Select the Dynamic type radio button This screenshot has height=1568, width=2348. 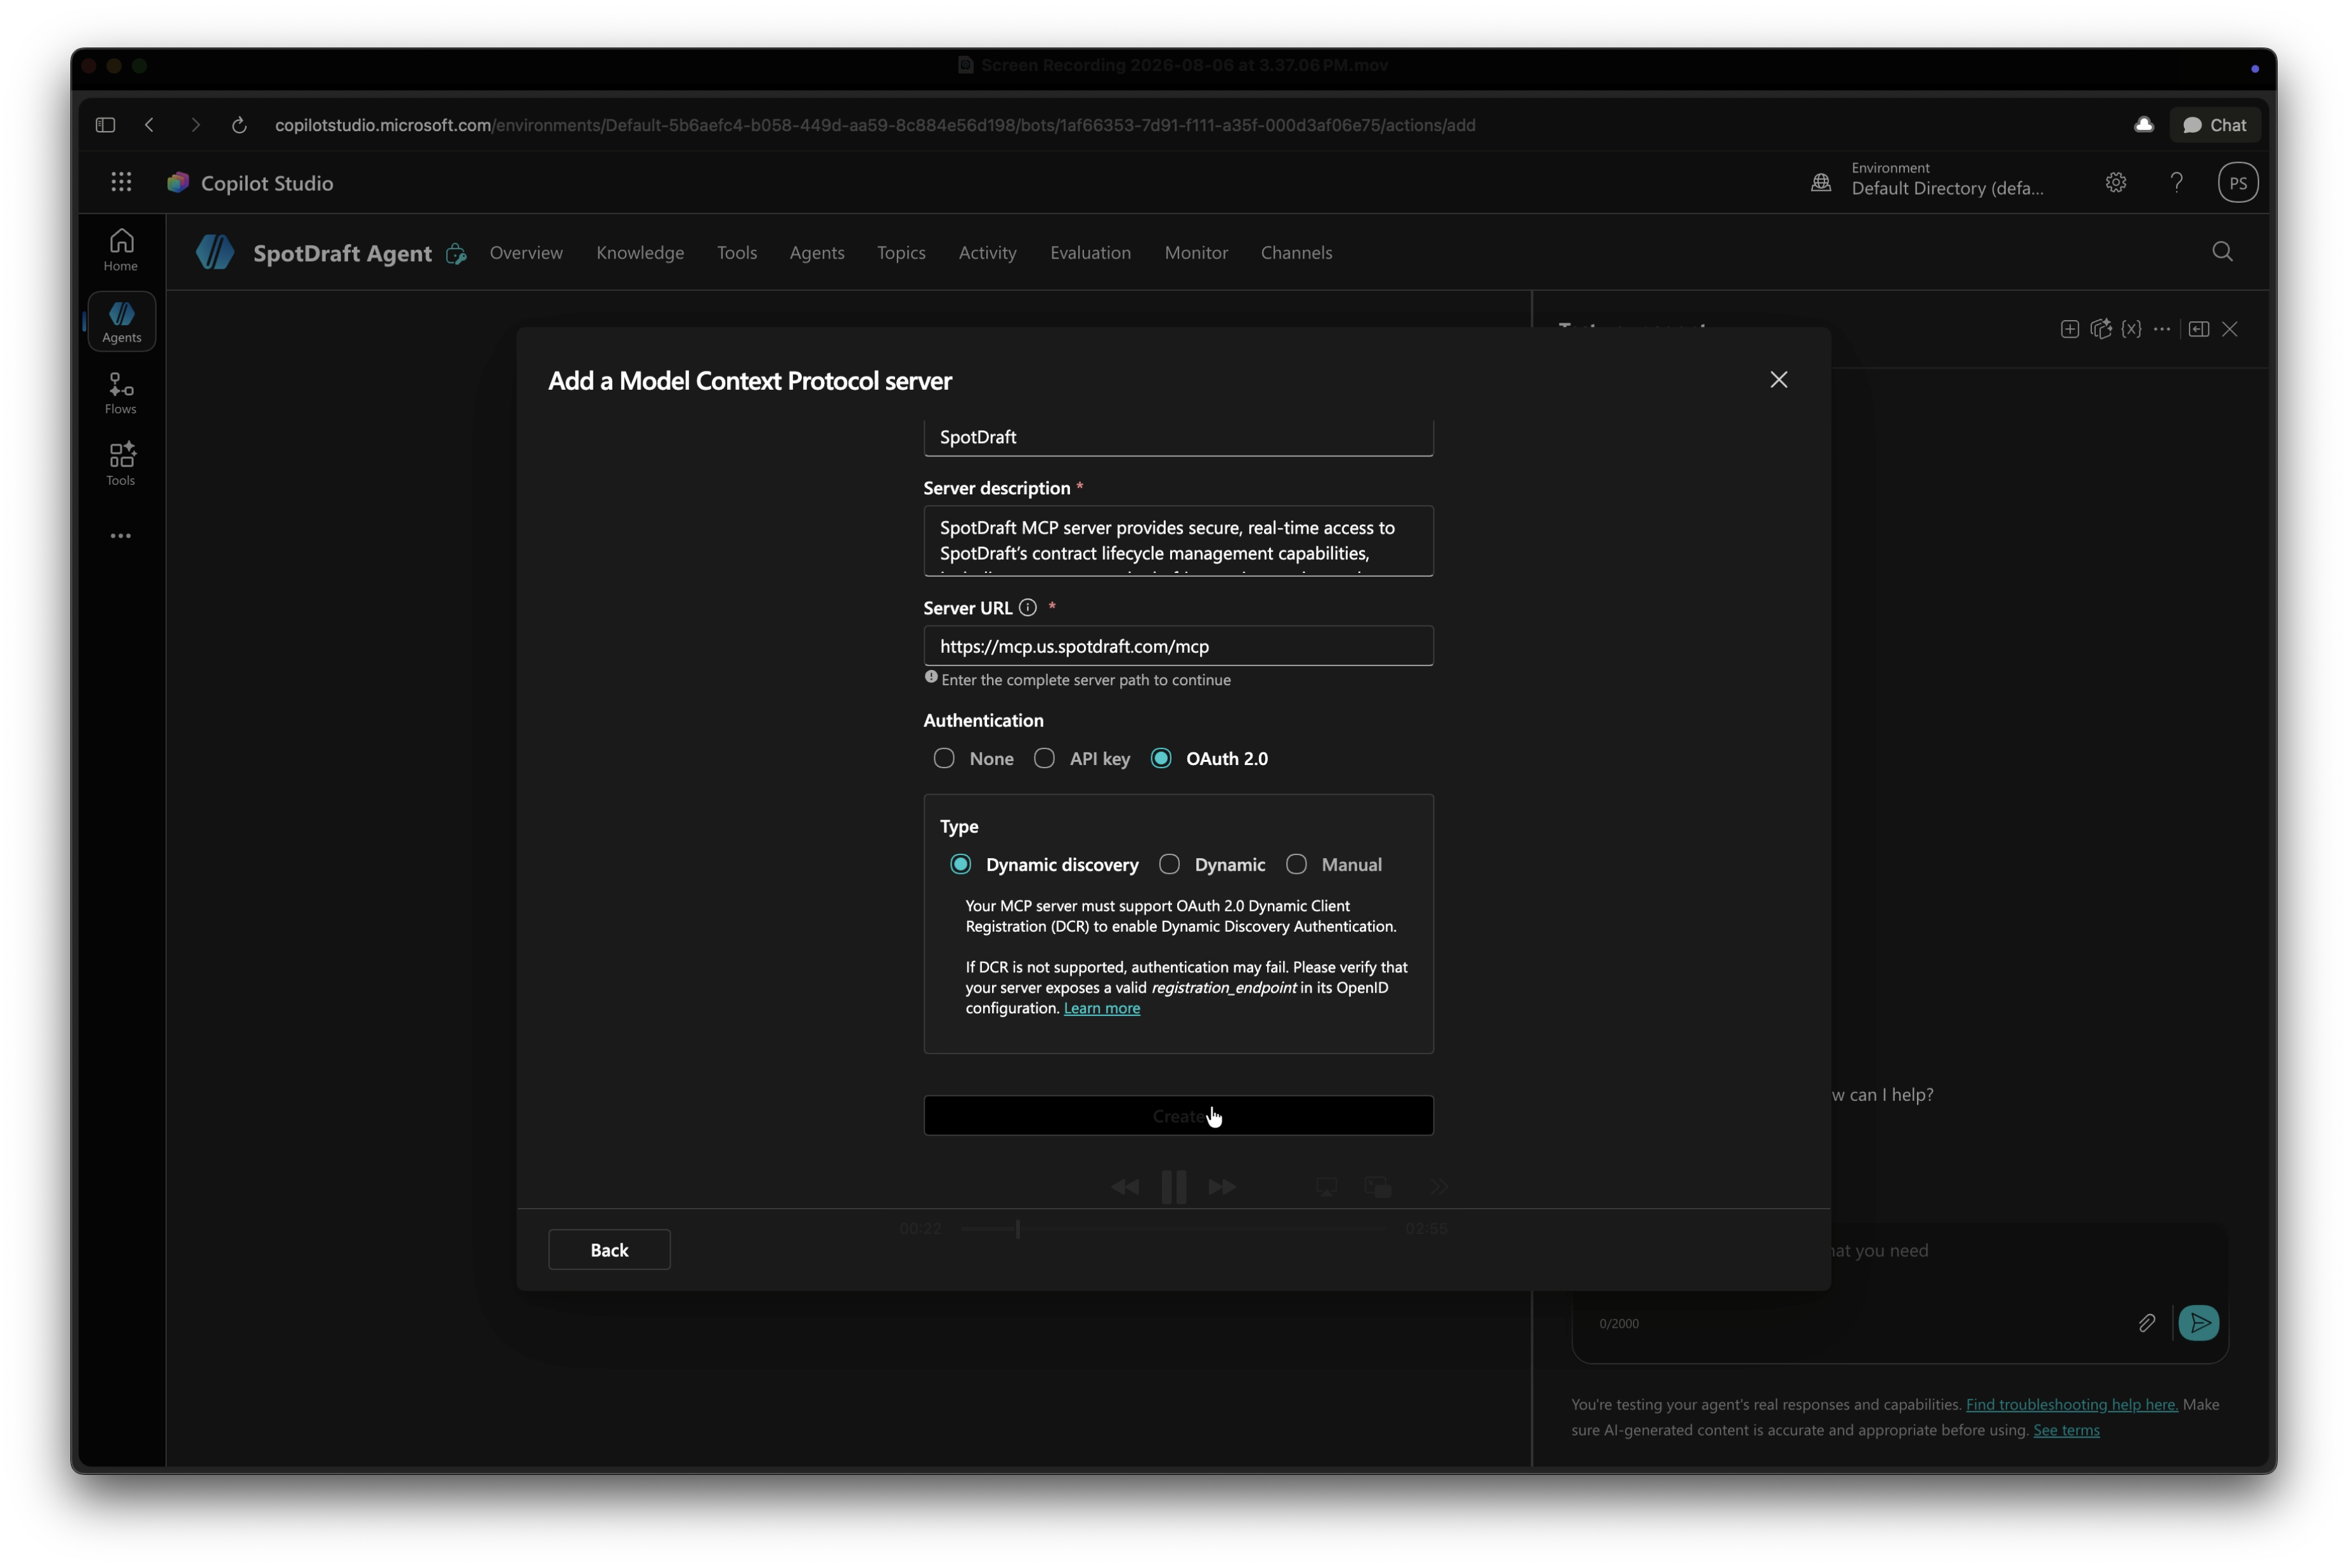pyautogui.click(x=1169, y=865)
